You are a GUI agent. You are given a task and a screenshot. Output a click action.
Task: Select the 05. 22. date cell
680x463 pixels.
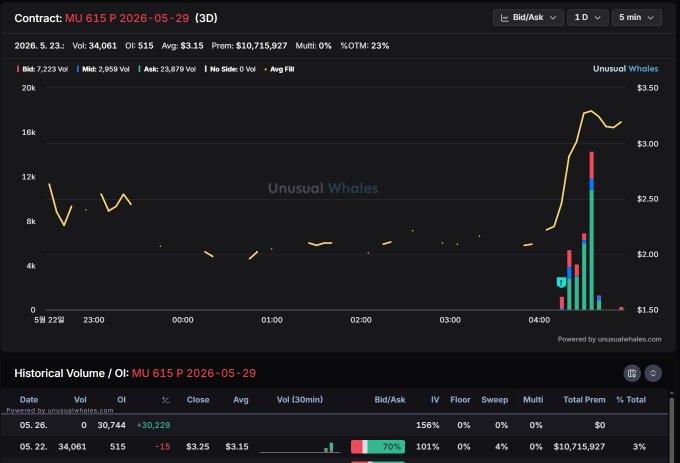point(33,447)
